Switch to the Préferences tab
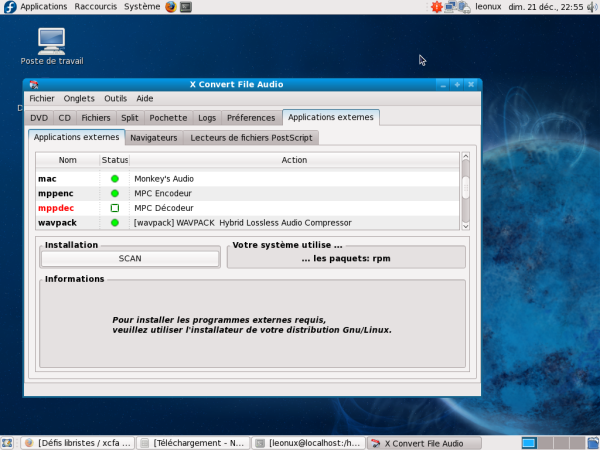This screenshot has height=450, width=600. (251, 118)
